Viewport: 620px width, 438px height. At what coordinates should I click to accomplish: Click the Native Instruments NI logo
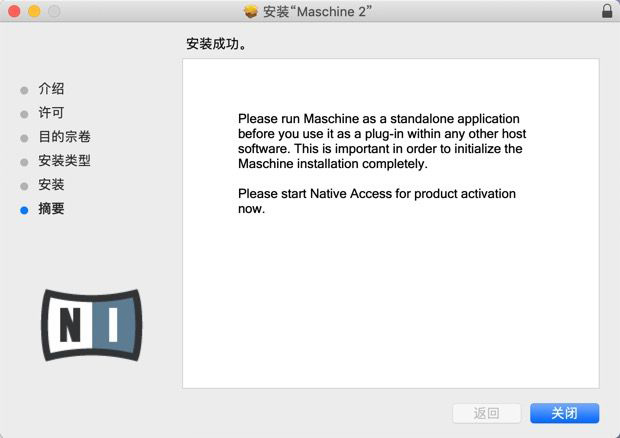[x=91, y=325]
